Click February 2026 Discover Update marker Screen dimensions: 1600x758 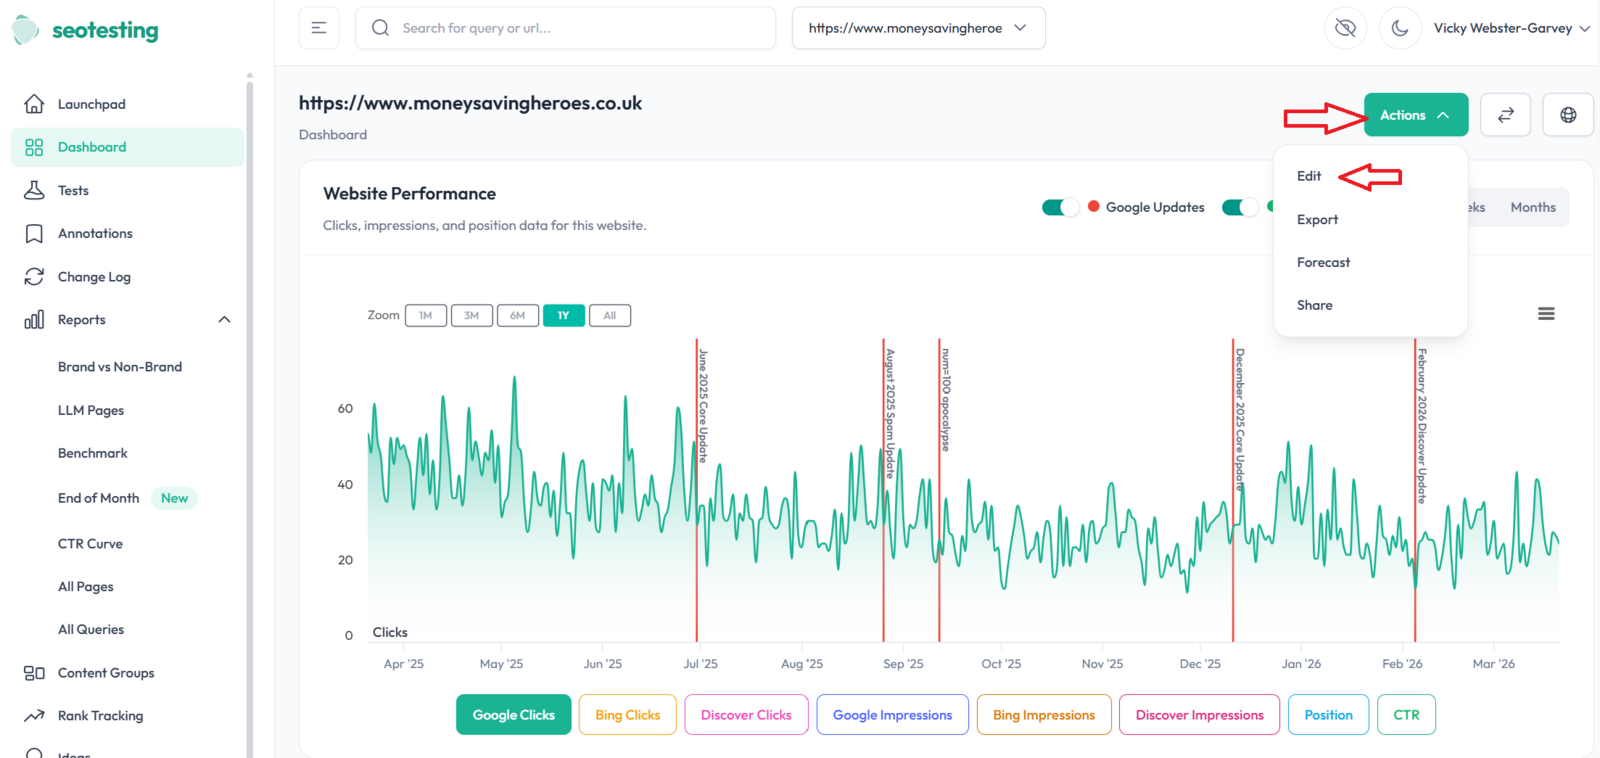(1421, 425)
